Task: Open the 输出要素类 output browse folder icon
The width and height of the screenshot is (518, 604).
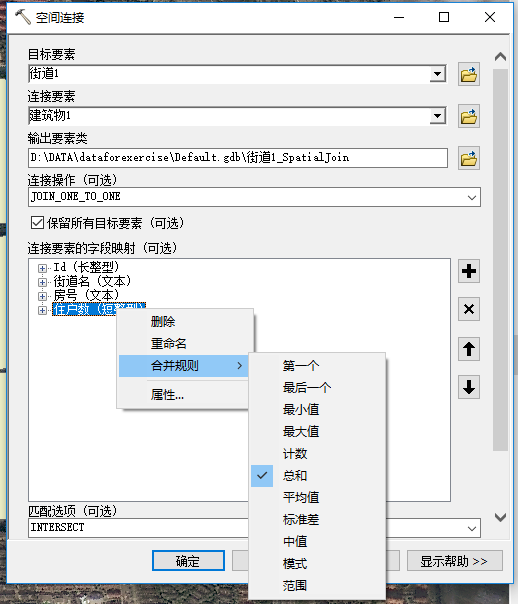Action: 469,158
